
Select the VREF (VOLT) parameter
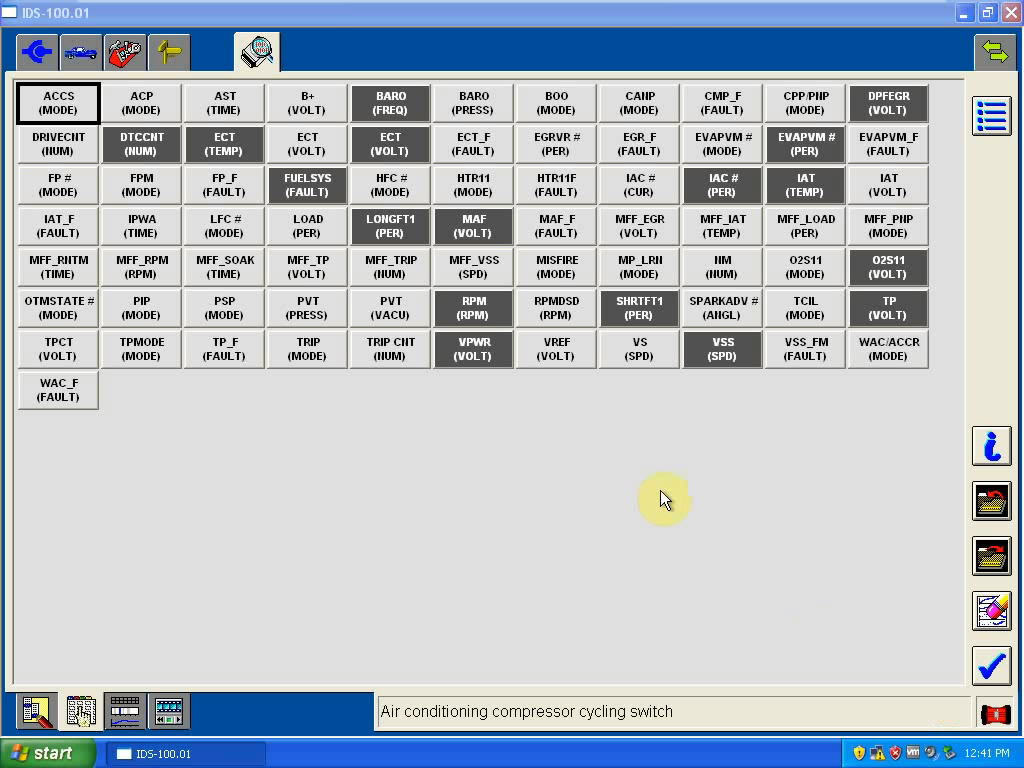point(556,349)
